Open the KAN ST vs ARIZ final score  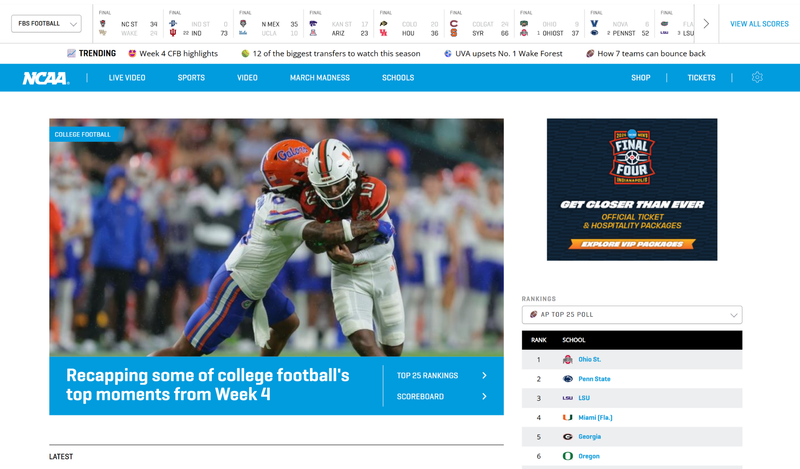[338, 24]
